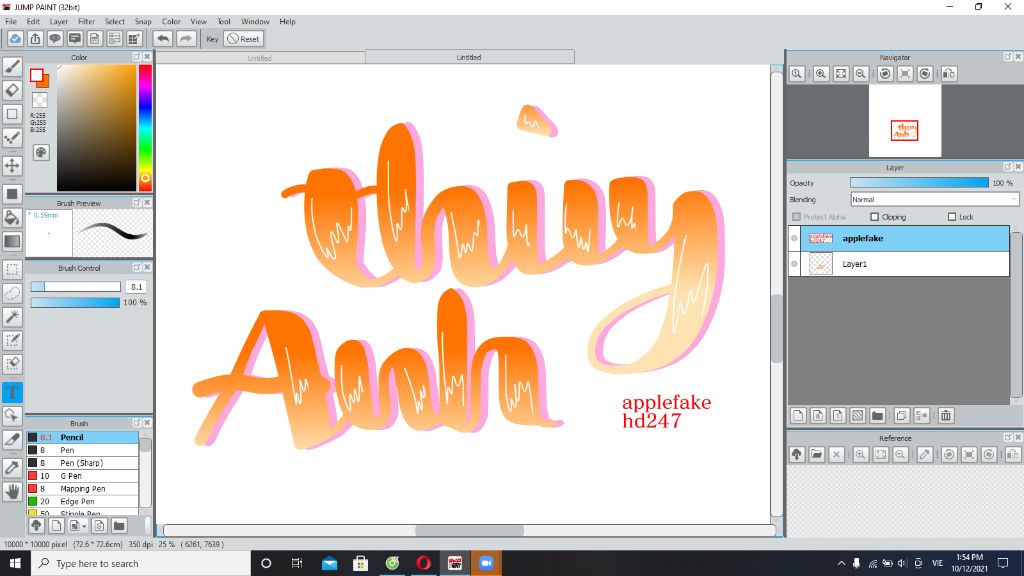This screenshot has width=1024, height=576.
Task: Click the Redo arrow in toolbar
Action: point(186,39)
